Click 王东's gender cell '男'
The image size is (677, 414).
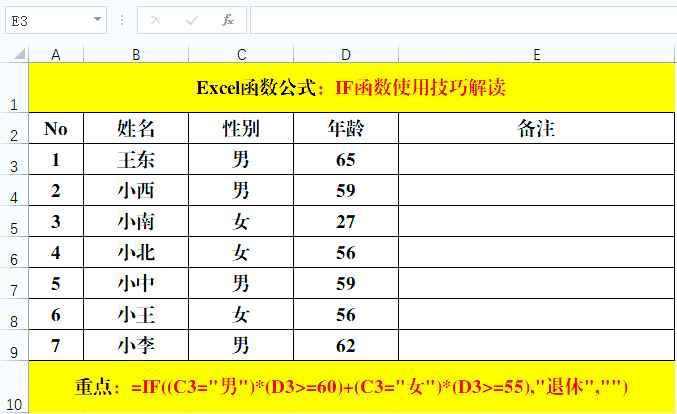241,159
